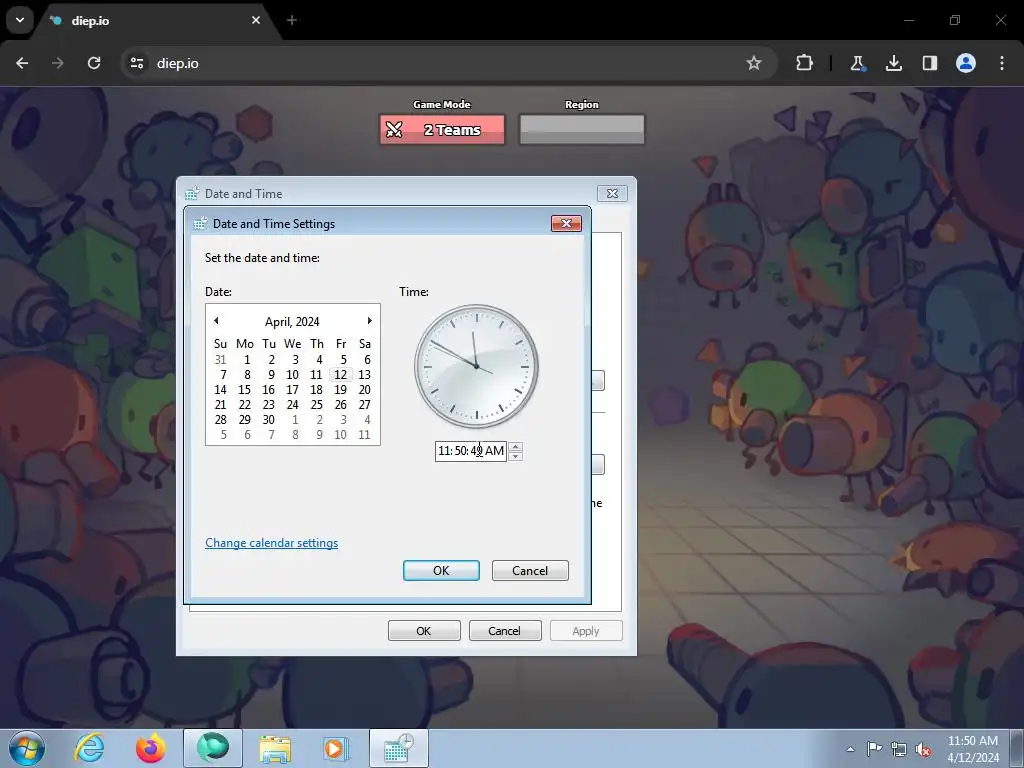
Task: Open the Windows Start orb
Action: point(27,748)
